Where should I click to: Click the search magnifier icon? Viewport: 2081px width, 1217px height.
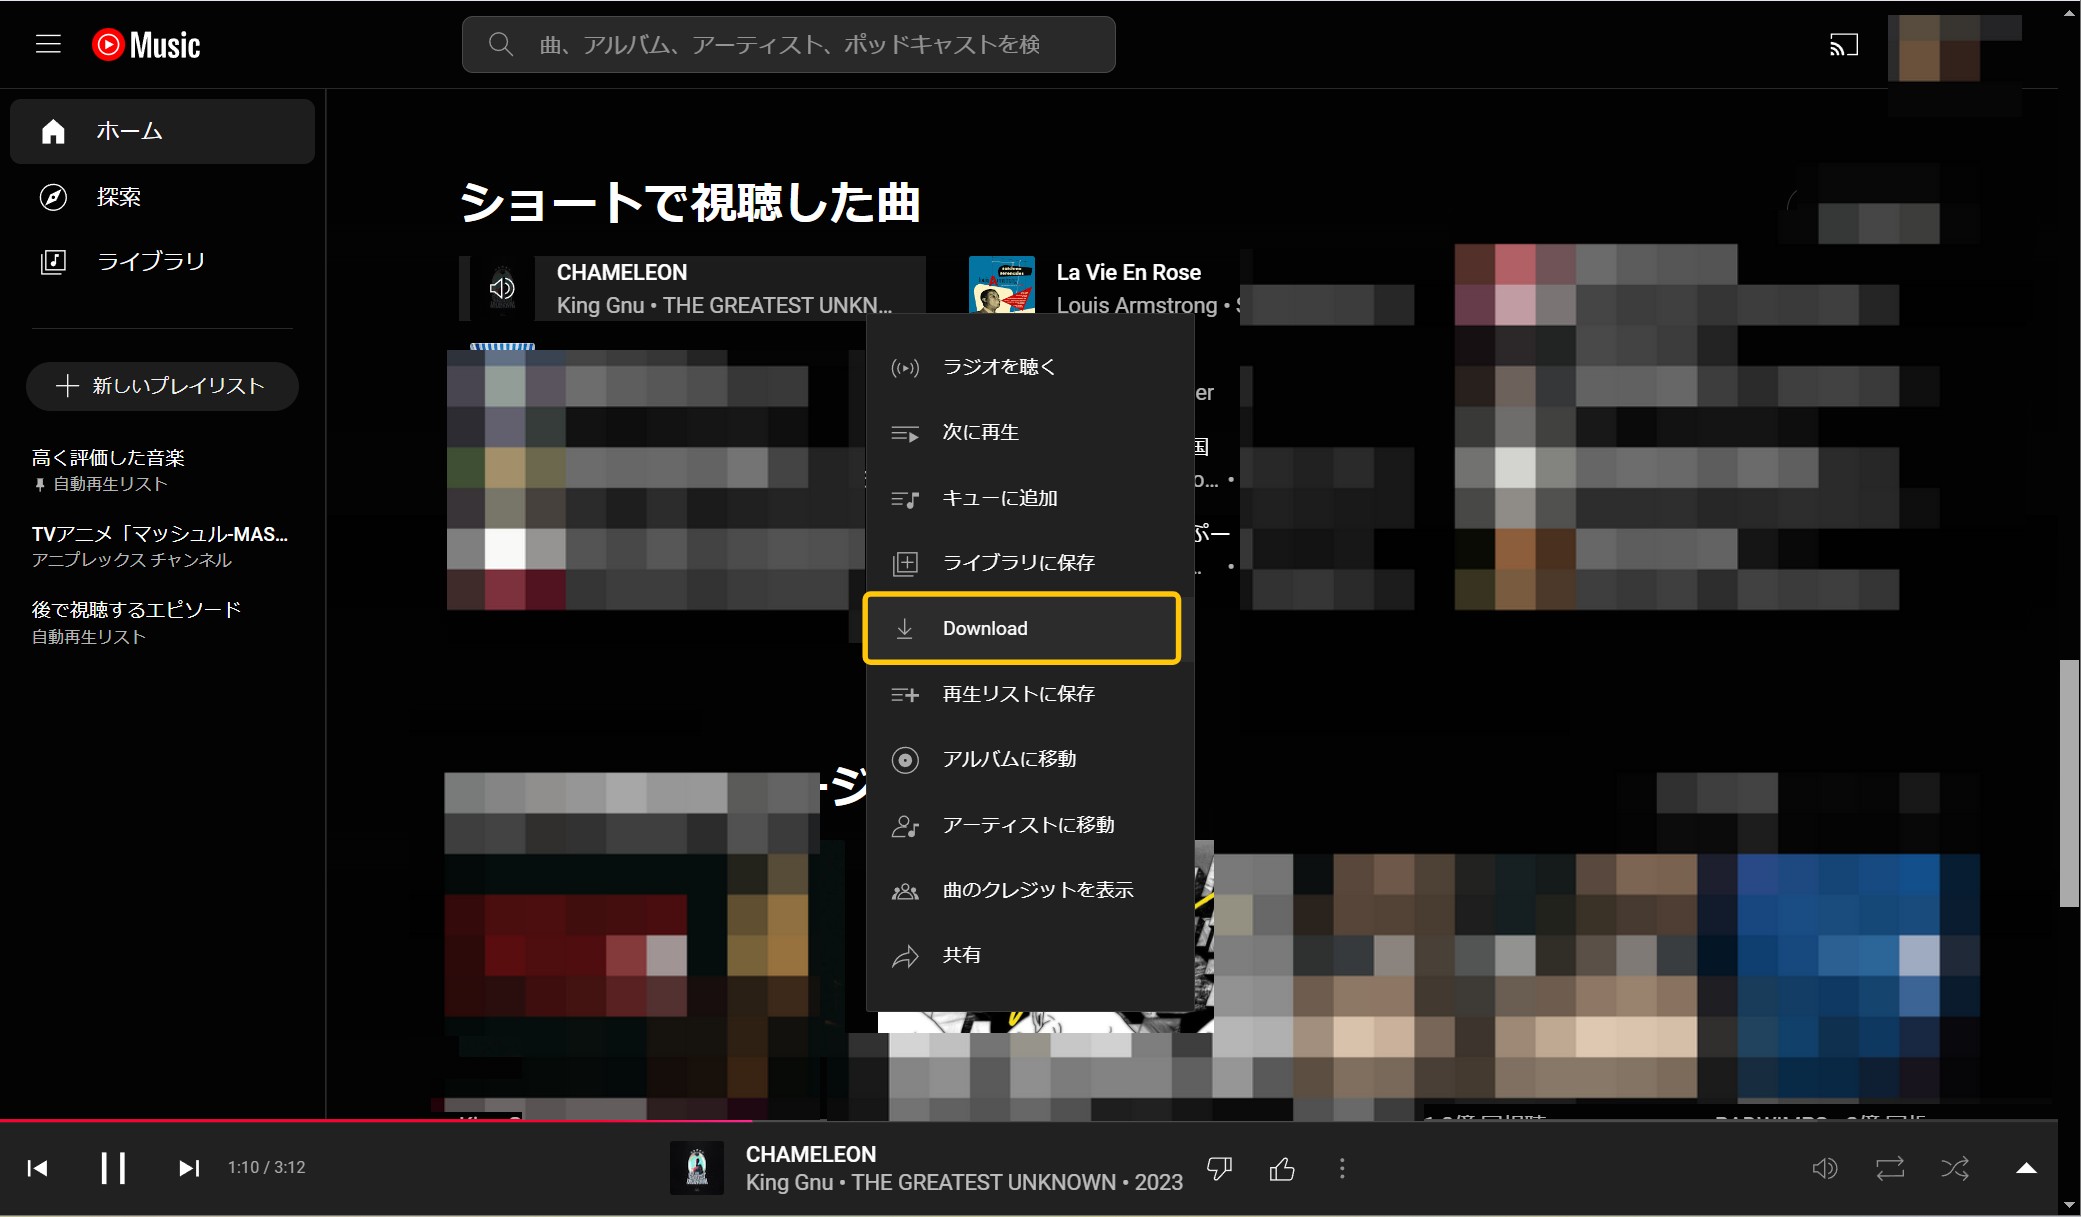point(501,44)
